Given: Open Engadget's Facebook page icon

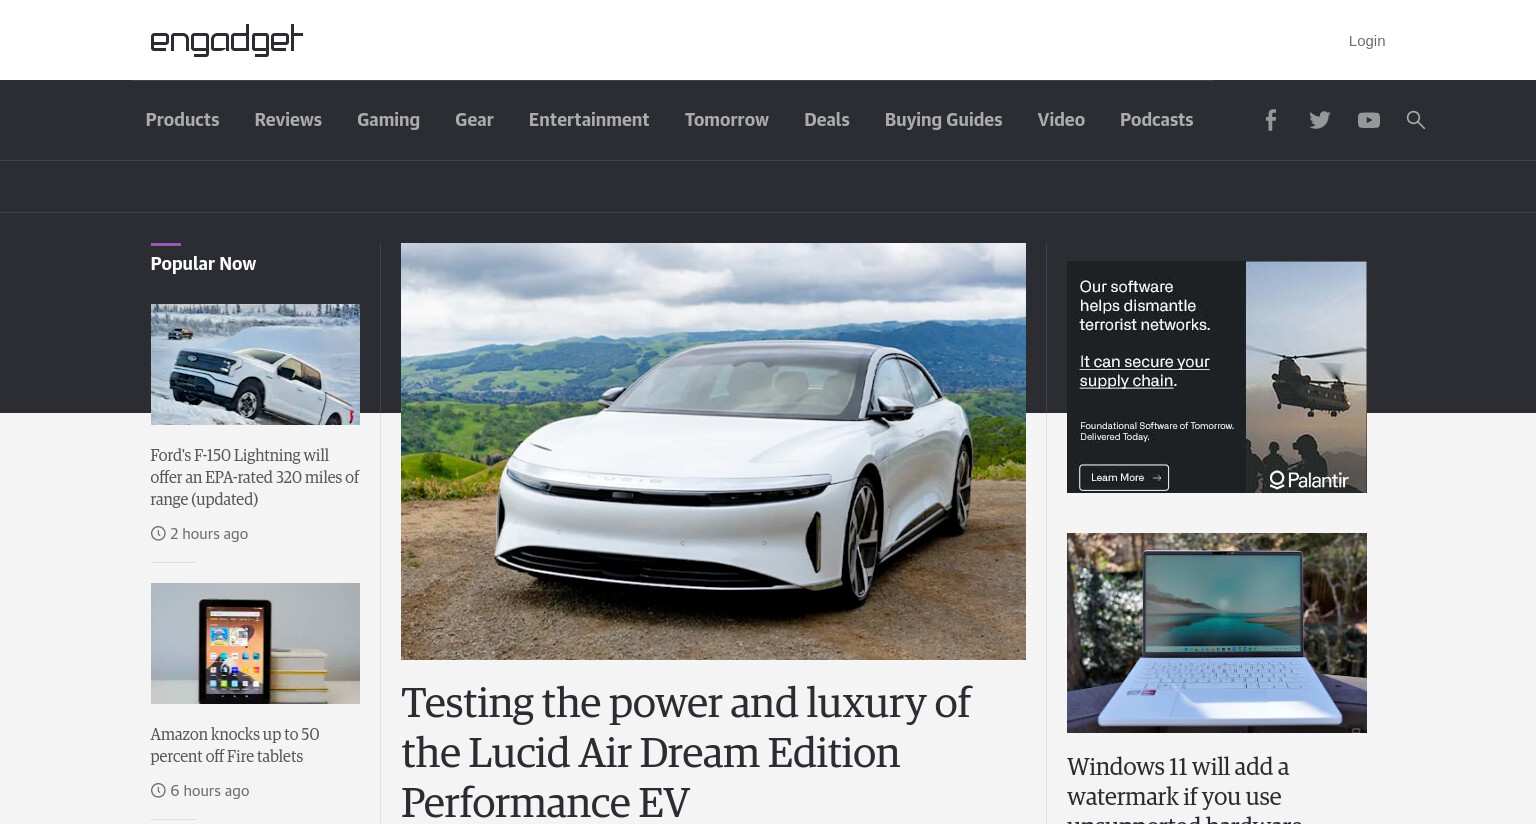Looking at the screenshot, I should point(1270,120).
